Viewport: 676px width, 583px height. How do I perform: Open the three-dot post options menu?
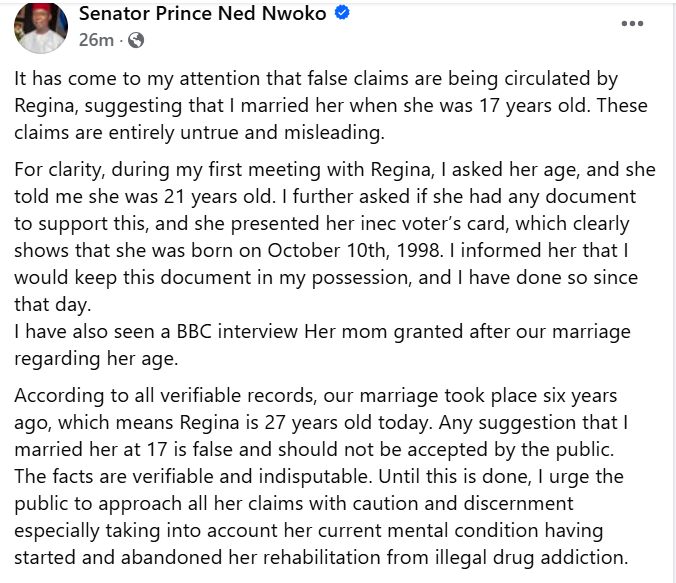pyautogui.click(x=632, y=23)
